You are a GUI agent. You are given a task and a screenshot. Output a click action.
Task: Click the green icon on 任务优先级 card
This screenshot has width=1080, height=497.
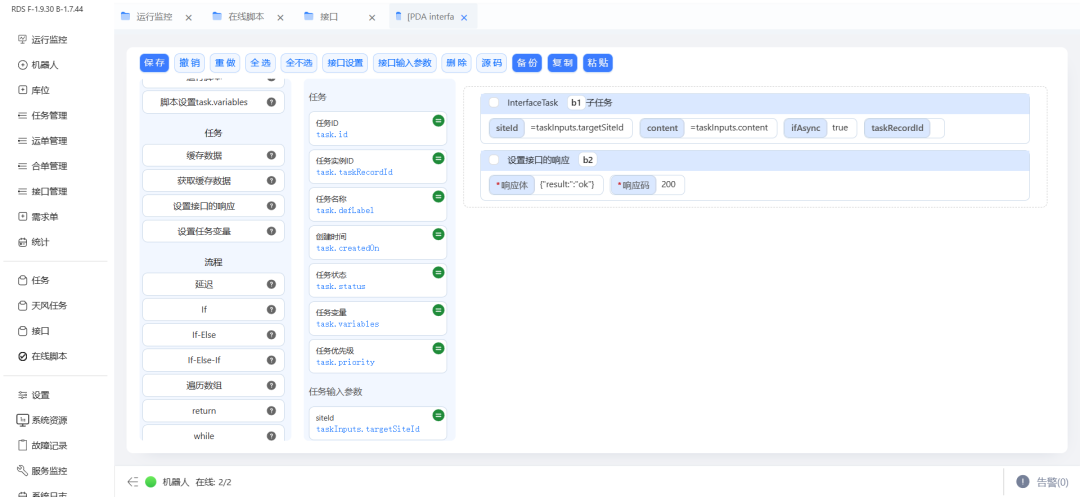click(438, 348)
